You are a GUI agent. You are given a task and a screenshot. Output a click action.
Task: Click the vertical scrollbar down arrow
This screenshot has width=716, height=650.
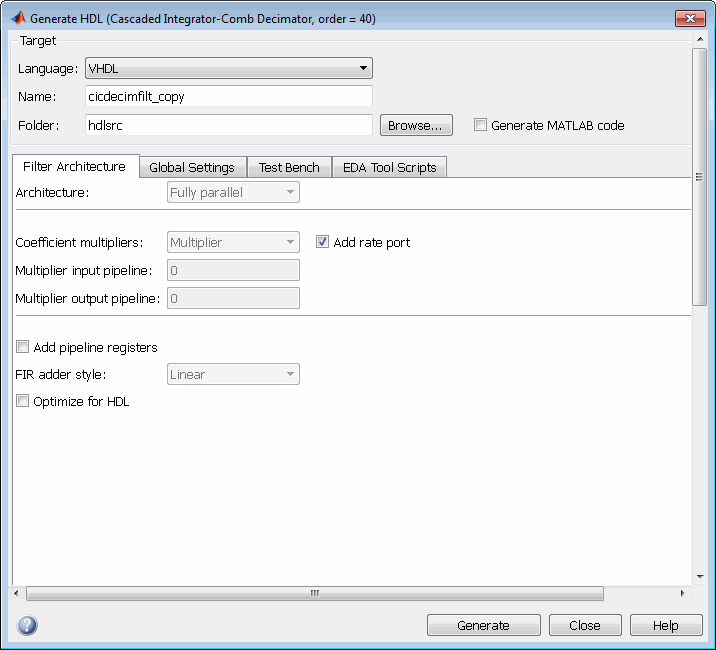click(x=700, y=576)
